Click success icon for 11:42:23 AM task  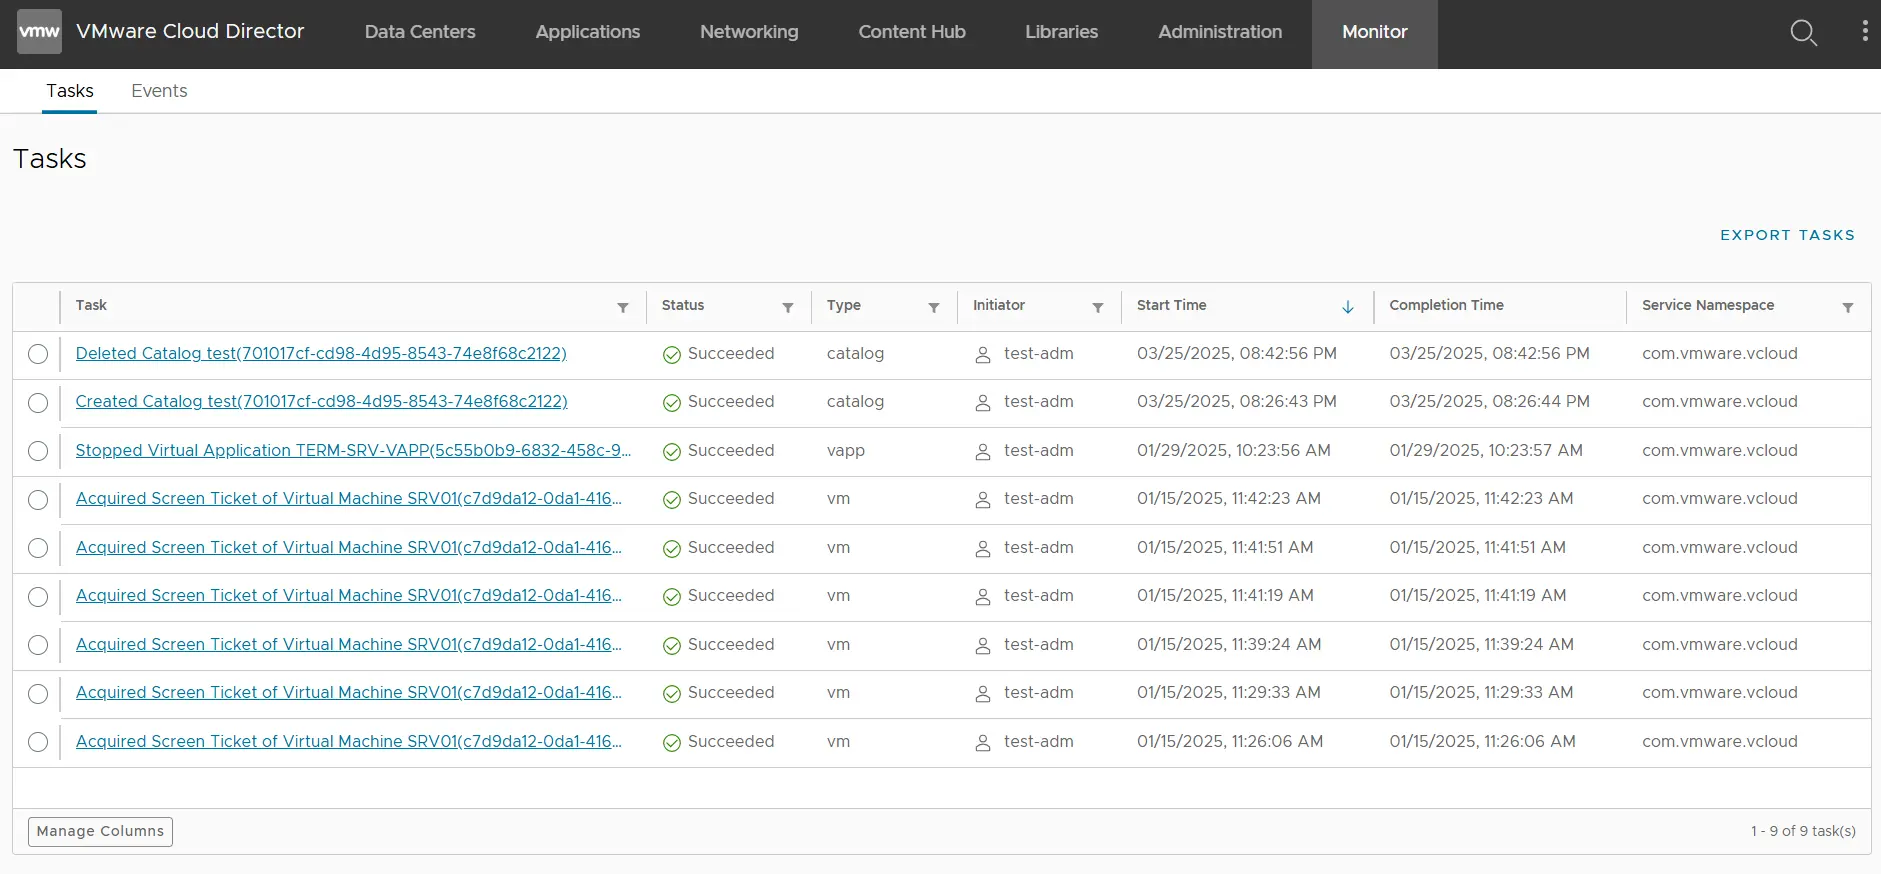coord(672,500)
